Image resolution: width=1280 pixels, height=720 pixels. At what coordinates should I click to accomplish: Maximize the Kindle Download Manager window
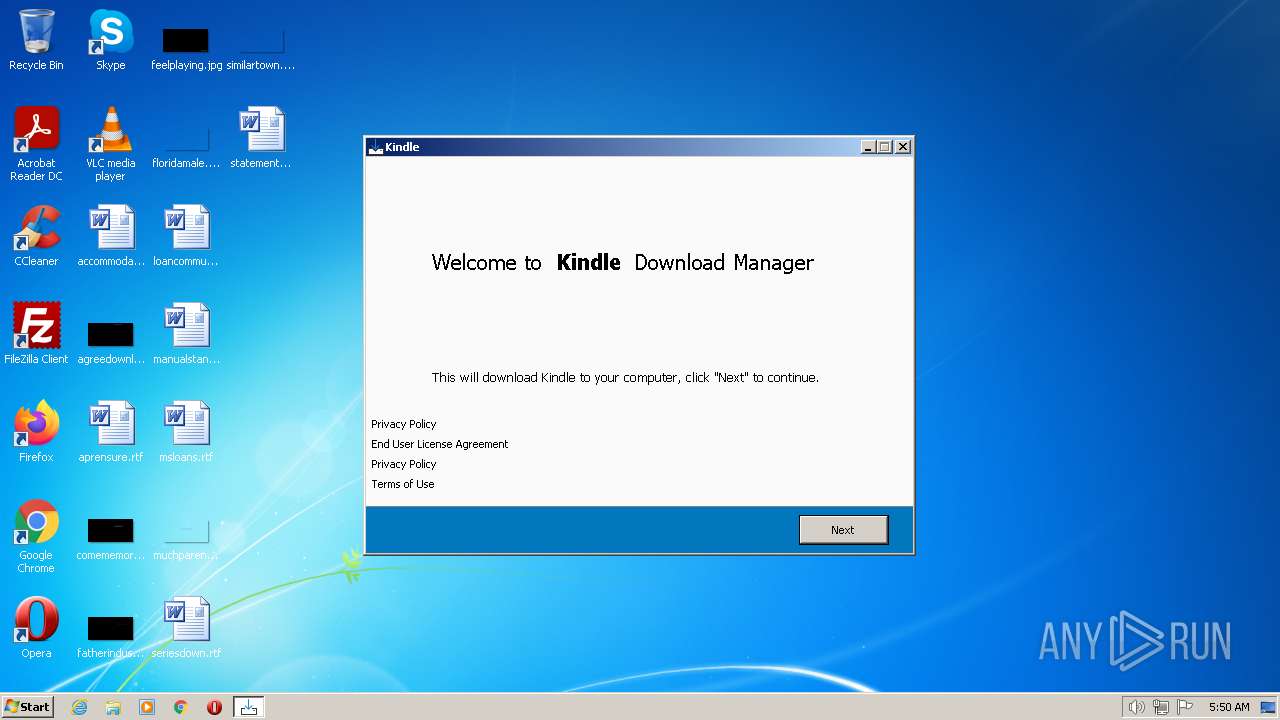(x=885, y=147)
